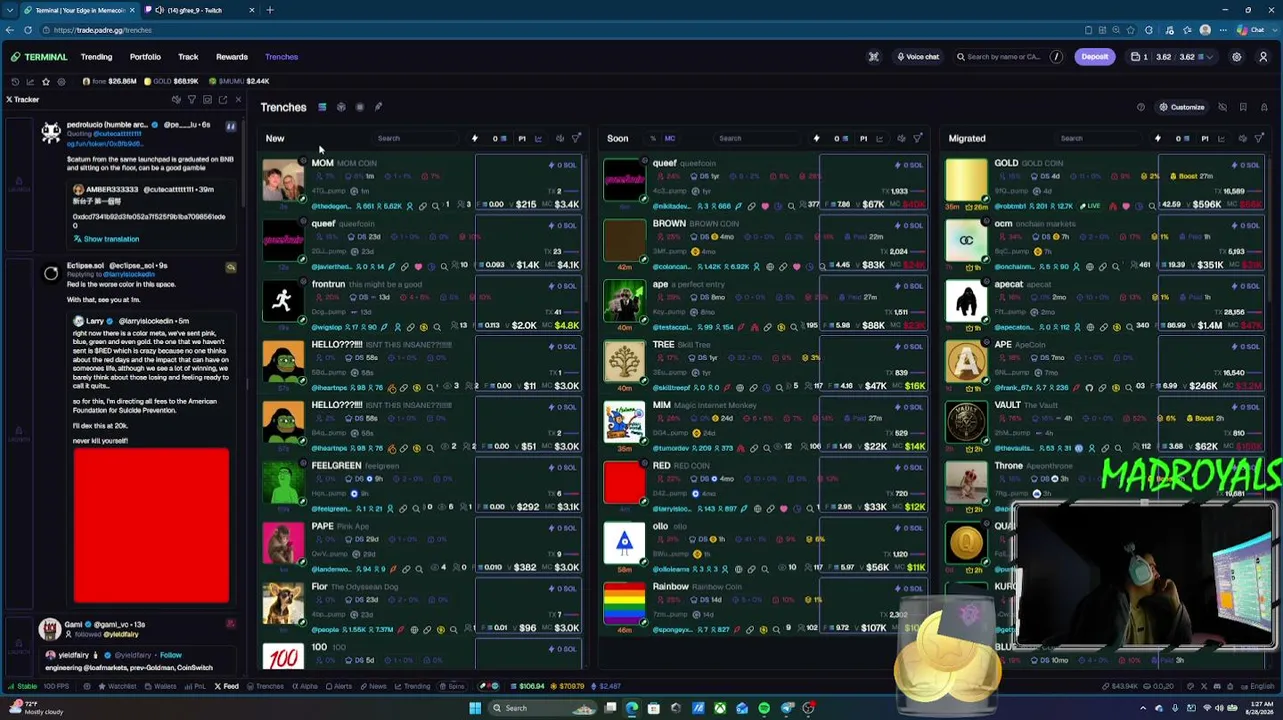The width and height of the screenshot is (1283, 720).
Task: Open the FEELGREEN token row
Action: point(421,487)
